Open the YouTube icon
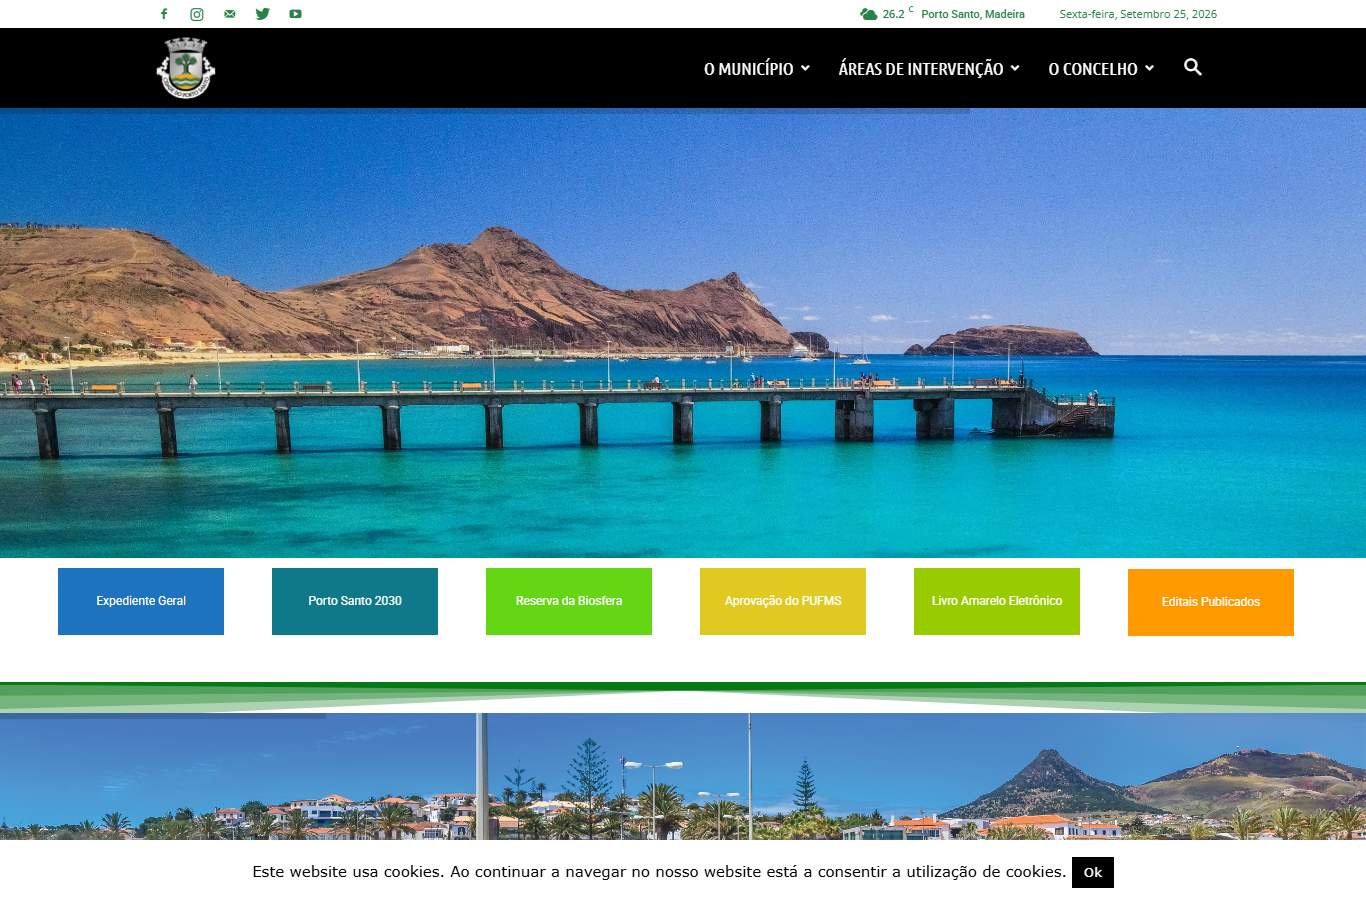This screenshot has width=1366, height=900. coord(295,14)
